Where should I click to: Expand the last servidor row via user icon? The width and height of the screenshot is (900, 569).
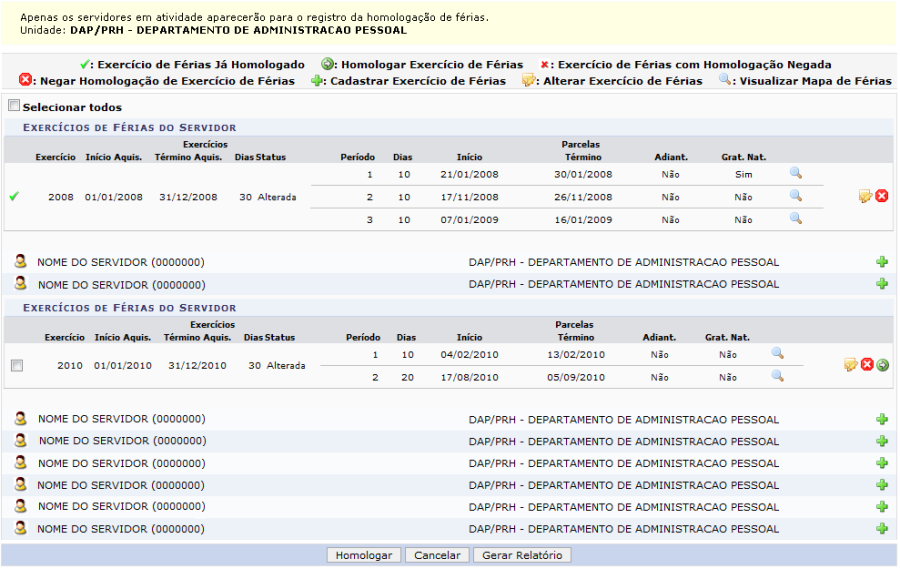pyautogui.click(x=20, y=528)
